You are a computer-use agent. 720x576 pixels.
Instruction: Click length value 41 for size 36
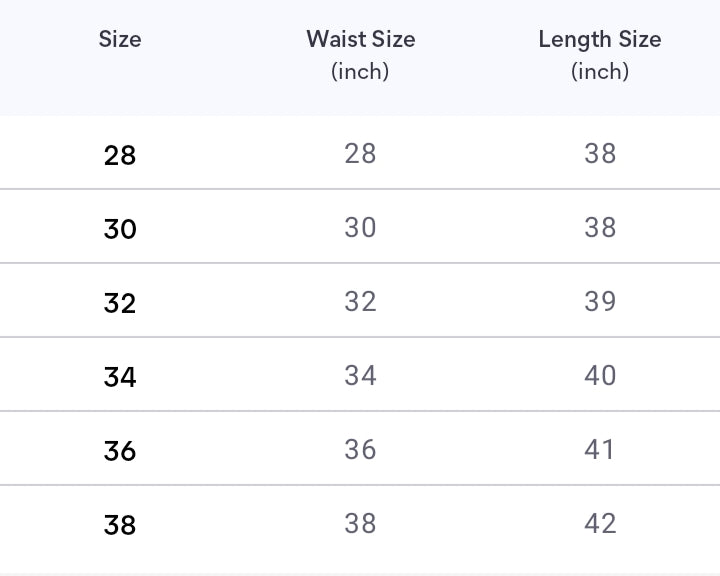click(x=600, y=449)
